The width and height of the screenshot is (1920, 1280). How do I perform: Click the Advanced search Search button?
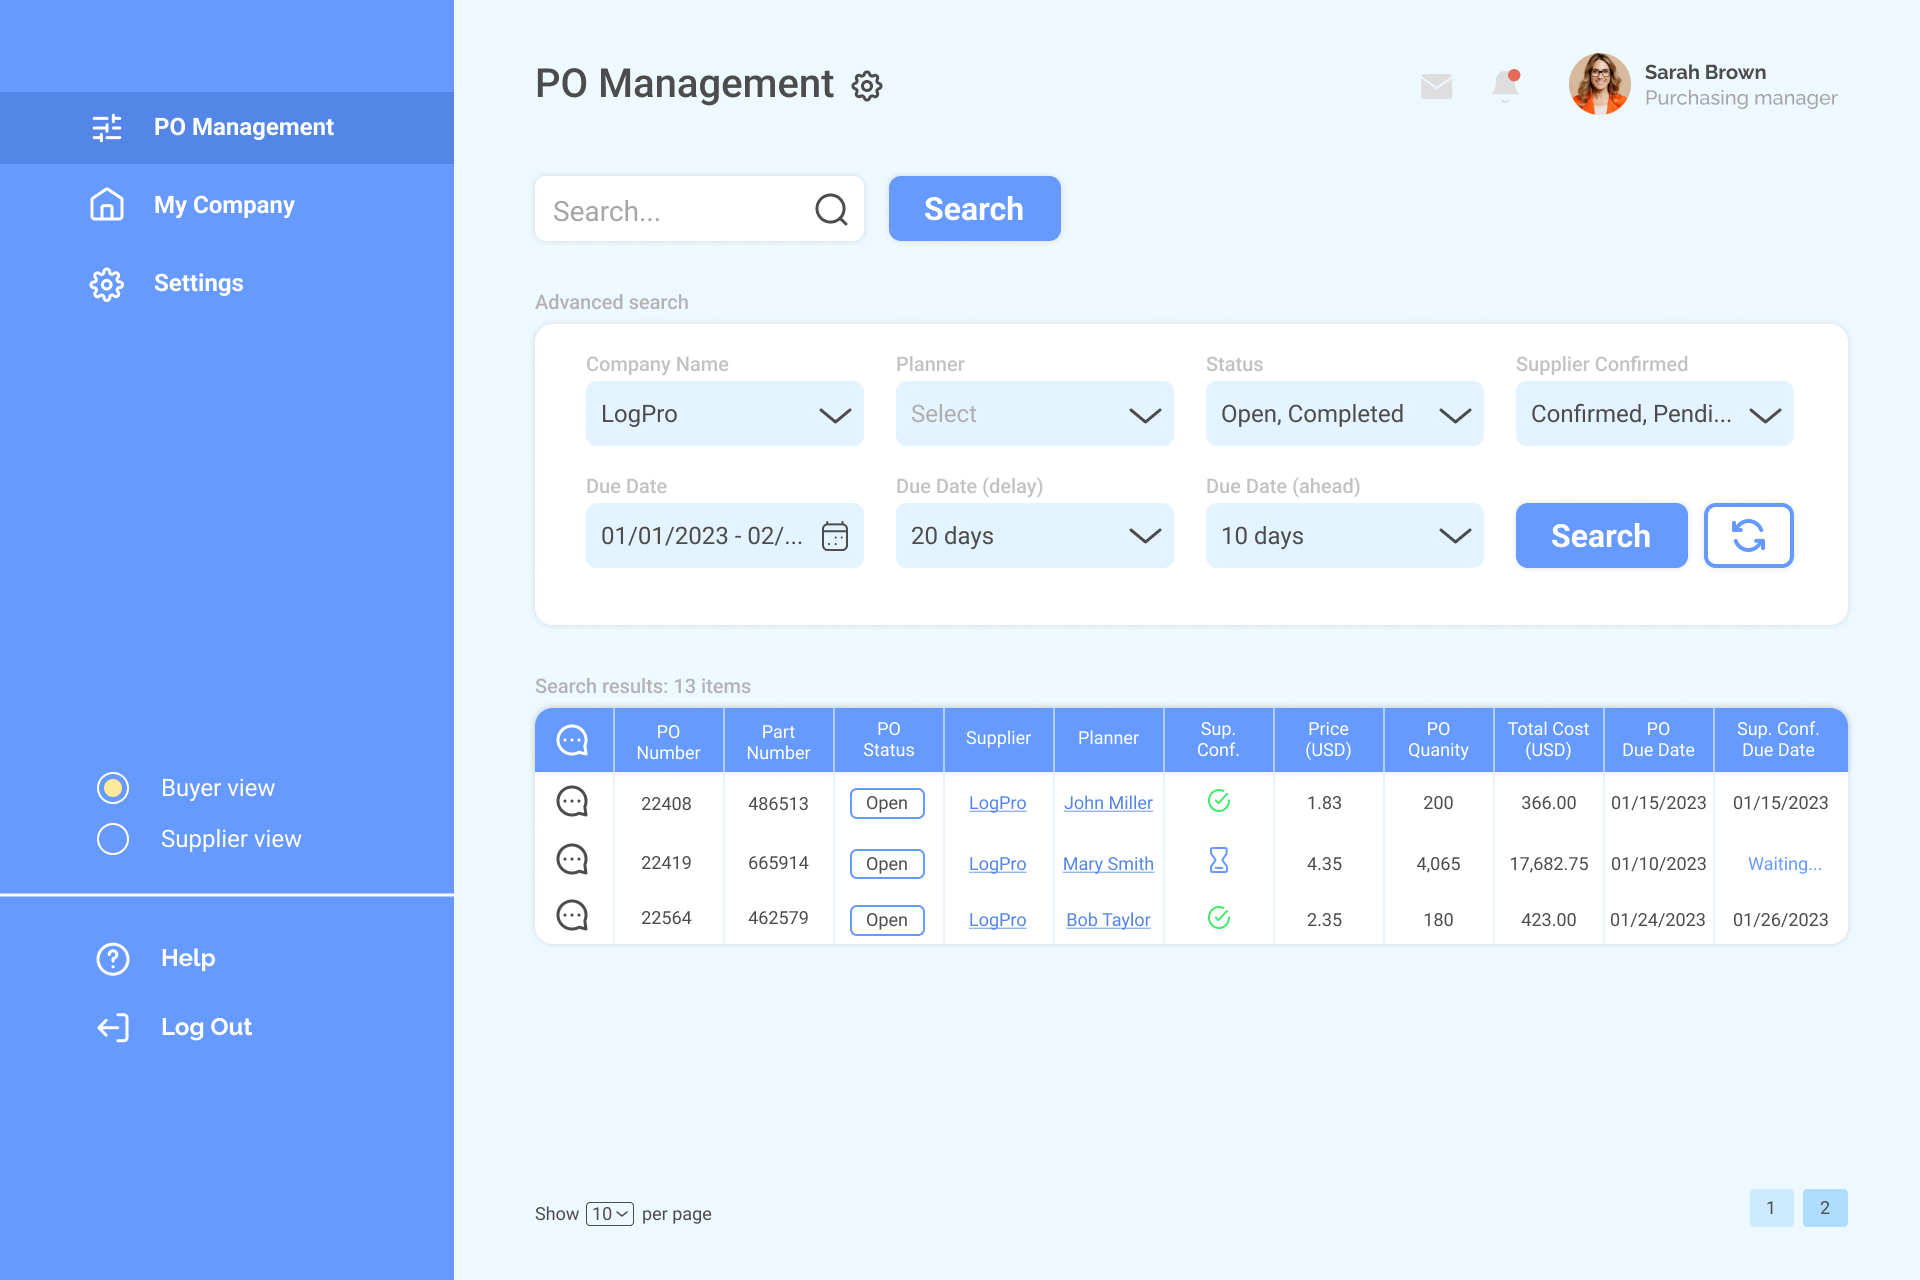(x=1600, y=536)
